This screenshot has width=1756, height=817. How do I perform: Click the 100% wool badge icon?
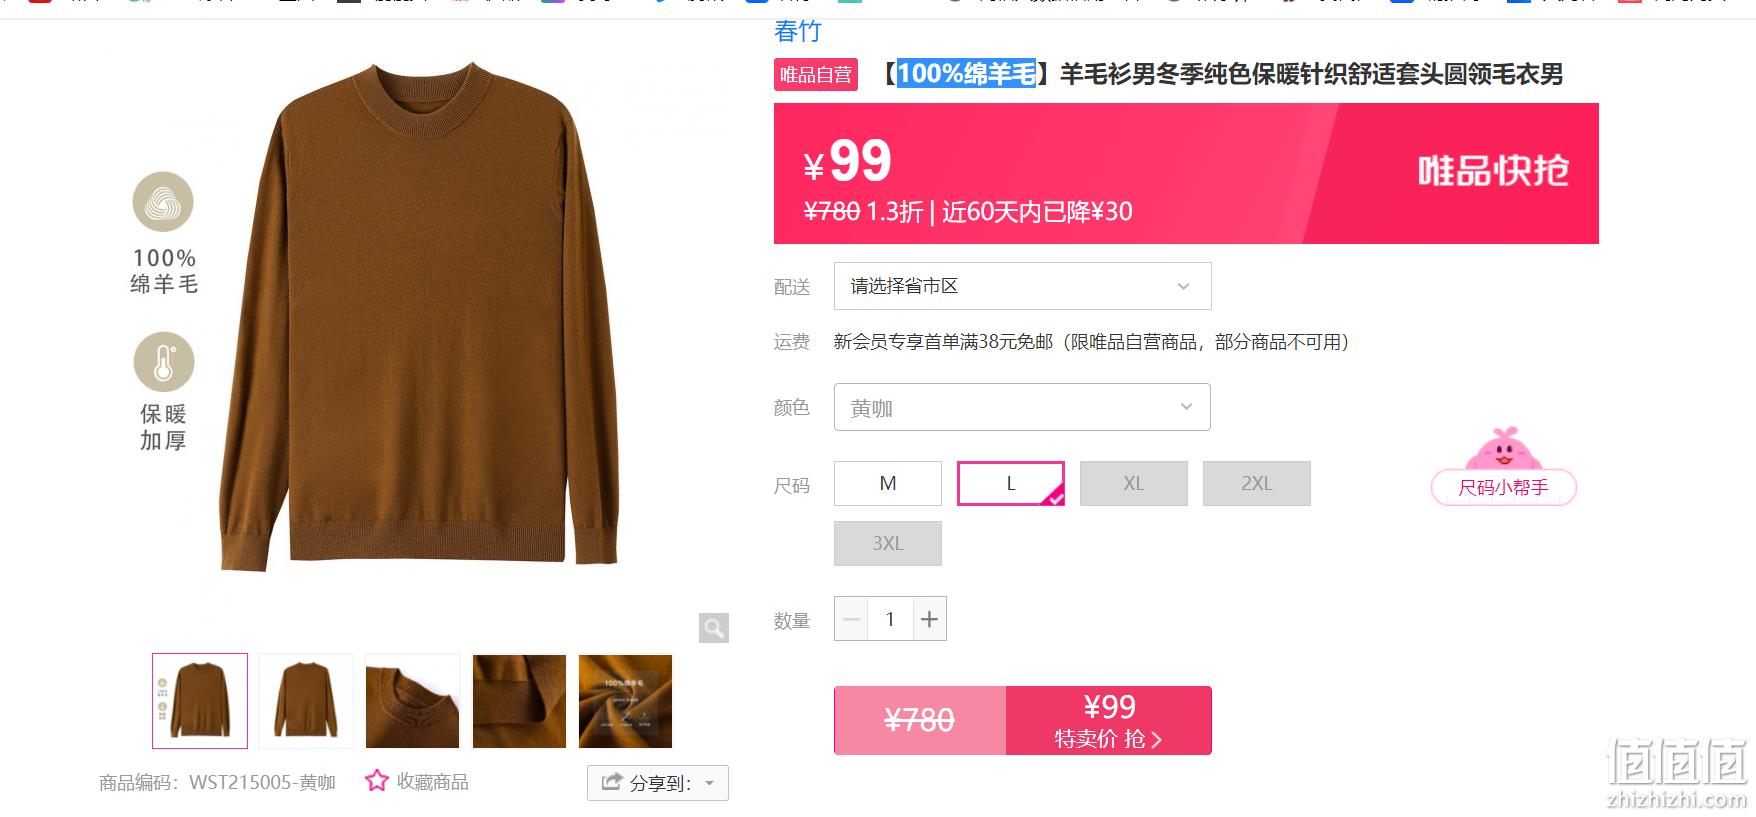pos(163,202)
